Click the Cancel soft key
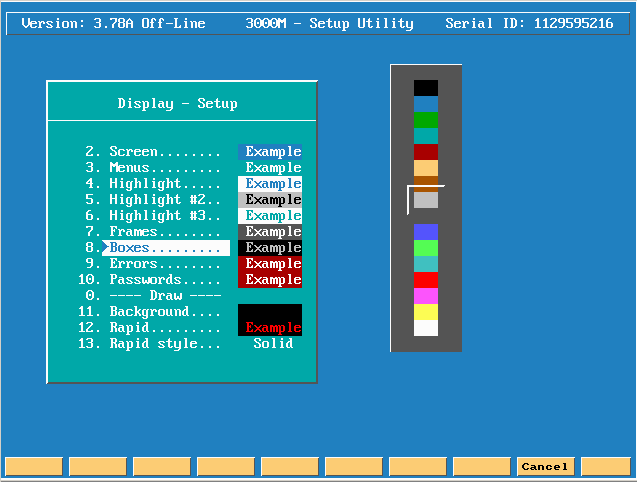Viewport: 637px width, 482px height. 545,467
